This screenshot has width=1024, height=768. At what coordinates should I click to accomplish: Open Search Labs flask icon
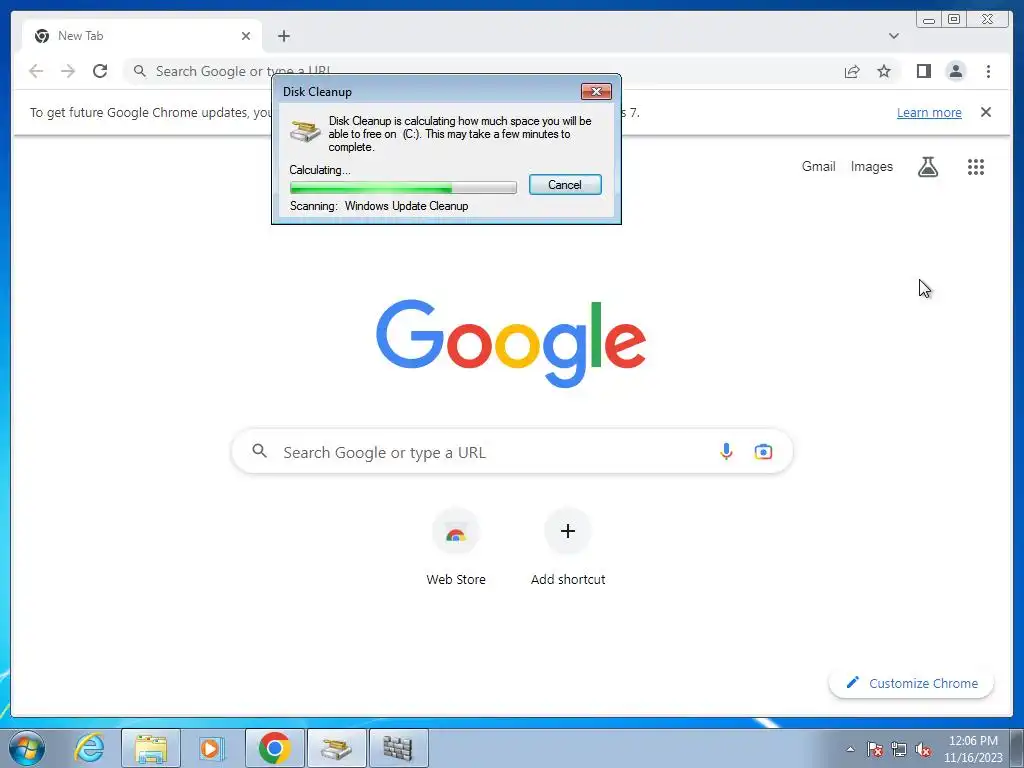coord(927,167)
